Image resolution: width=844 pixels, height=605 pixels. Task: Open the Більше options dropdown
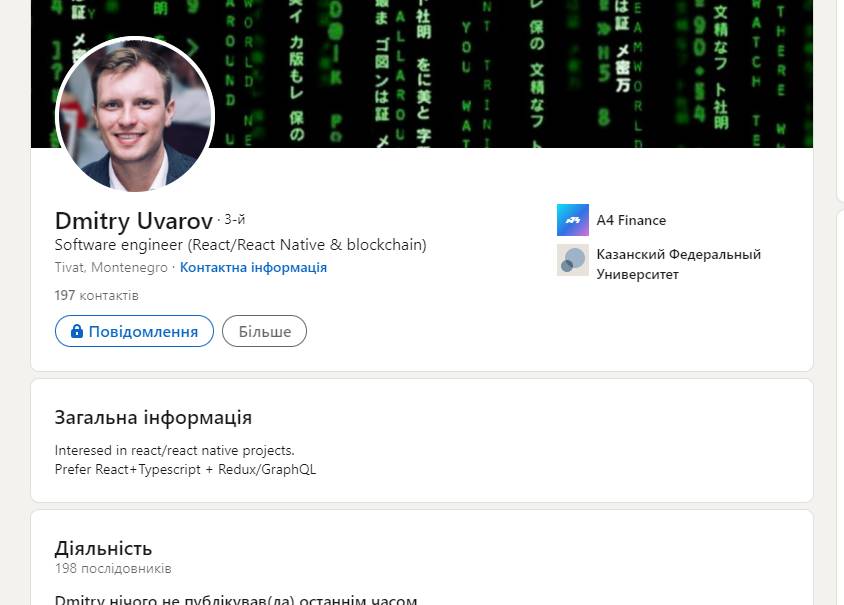264,331
